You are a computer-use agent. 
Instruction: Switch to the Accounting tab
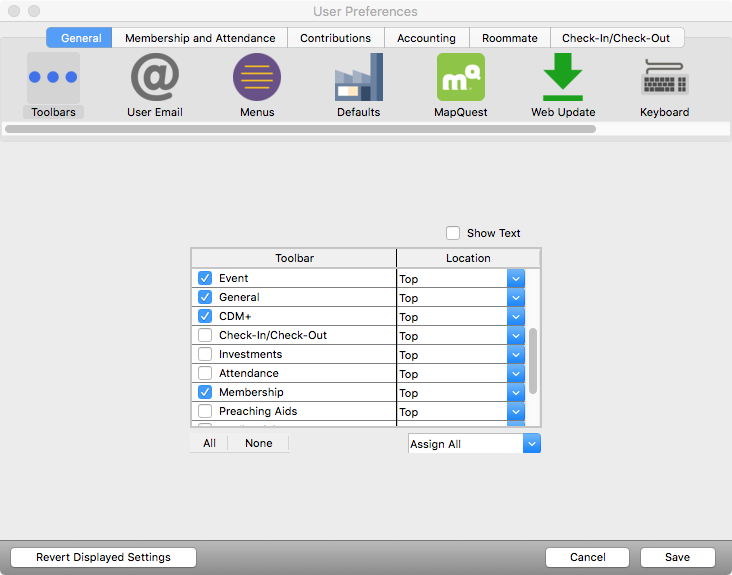426,38
